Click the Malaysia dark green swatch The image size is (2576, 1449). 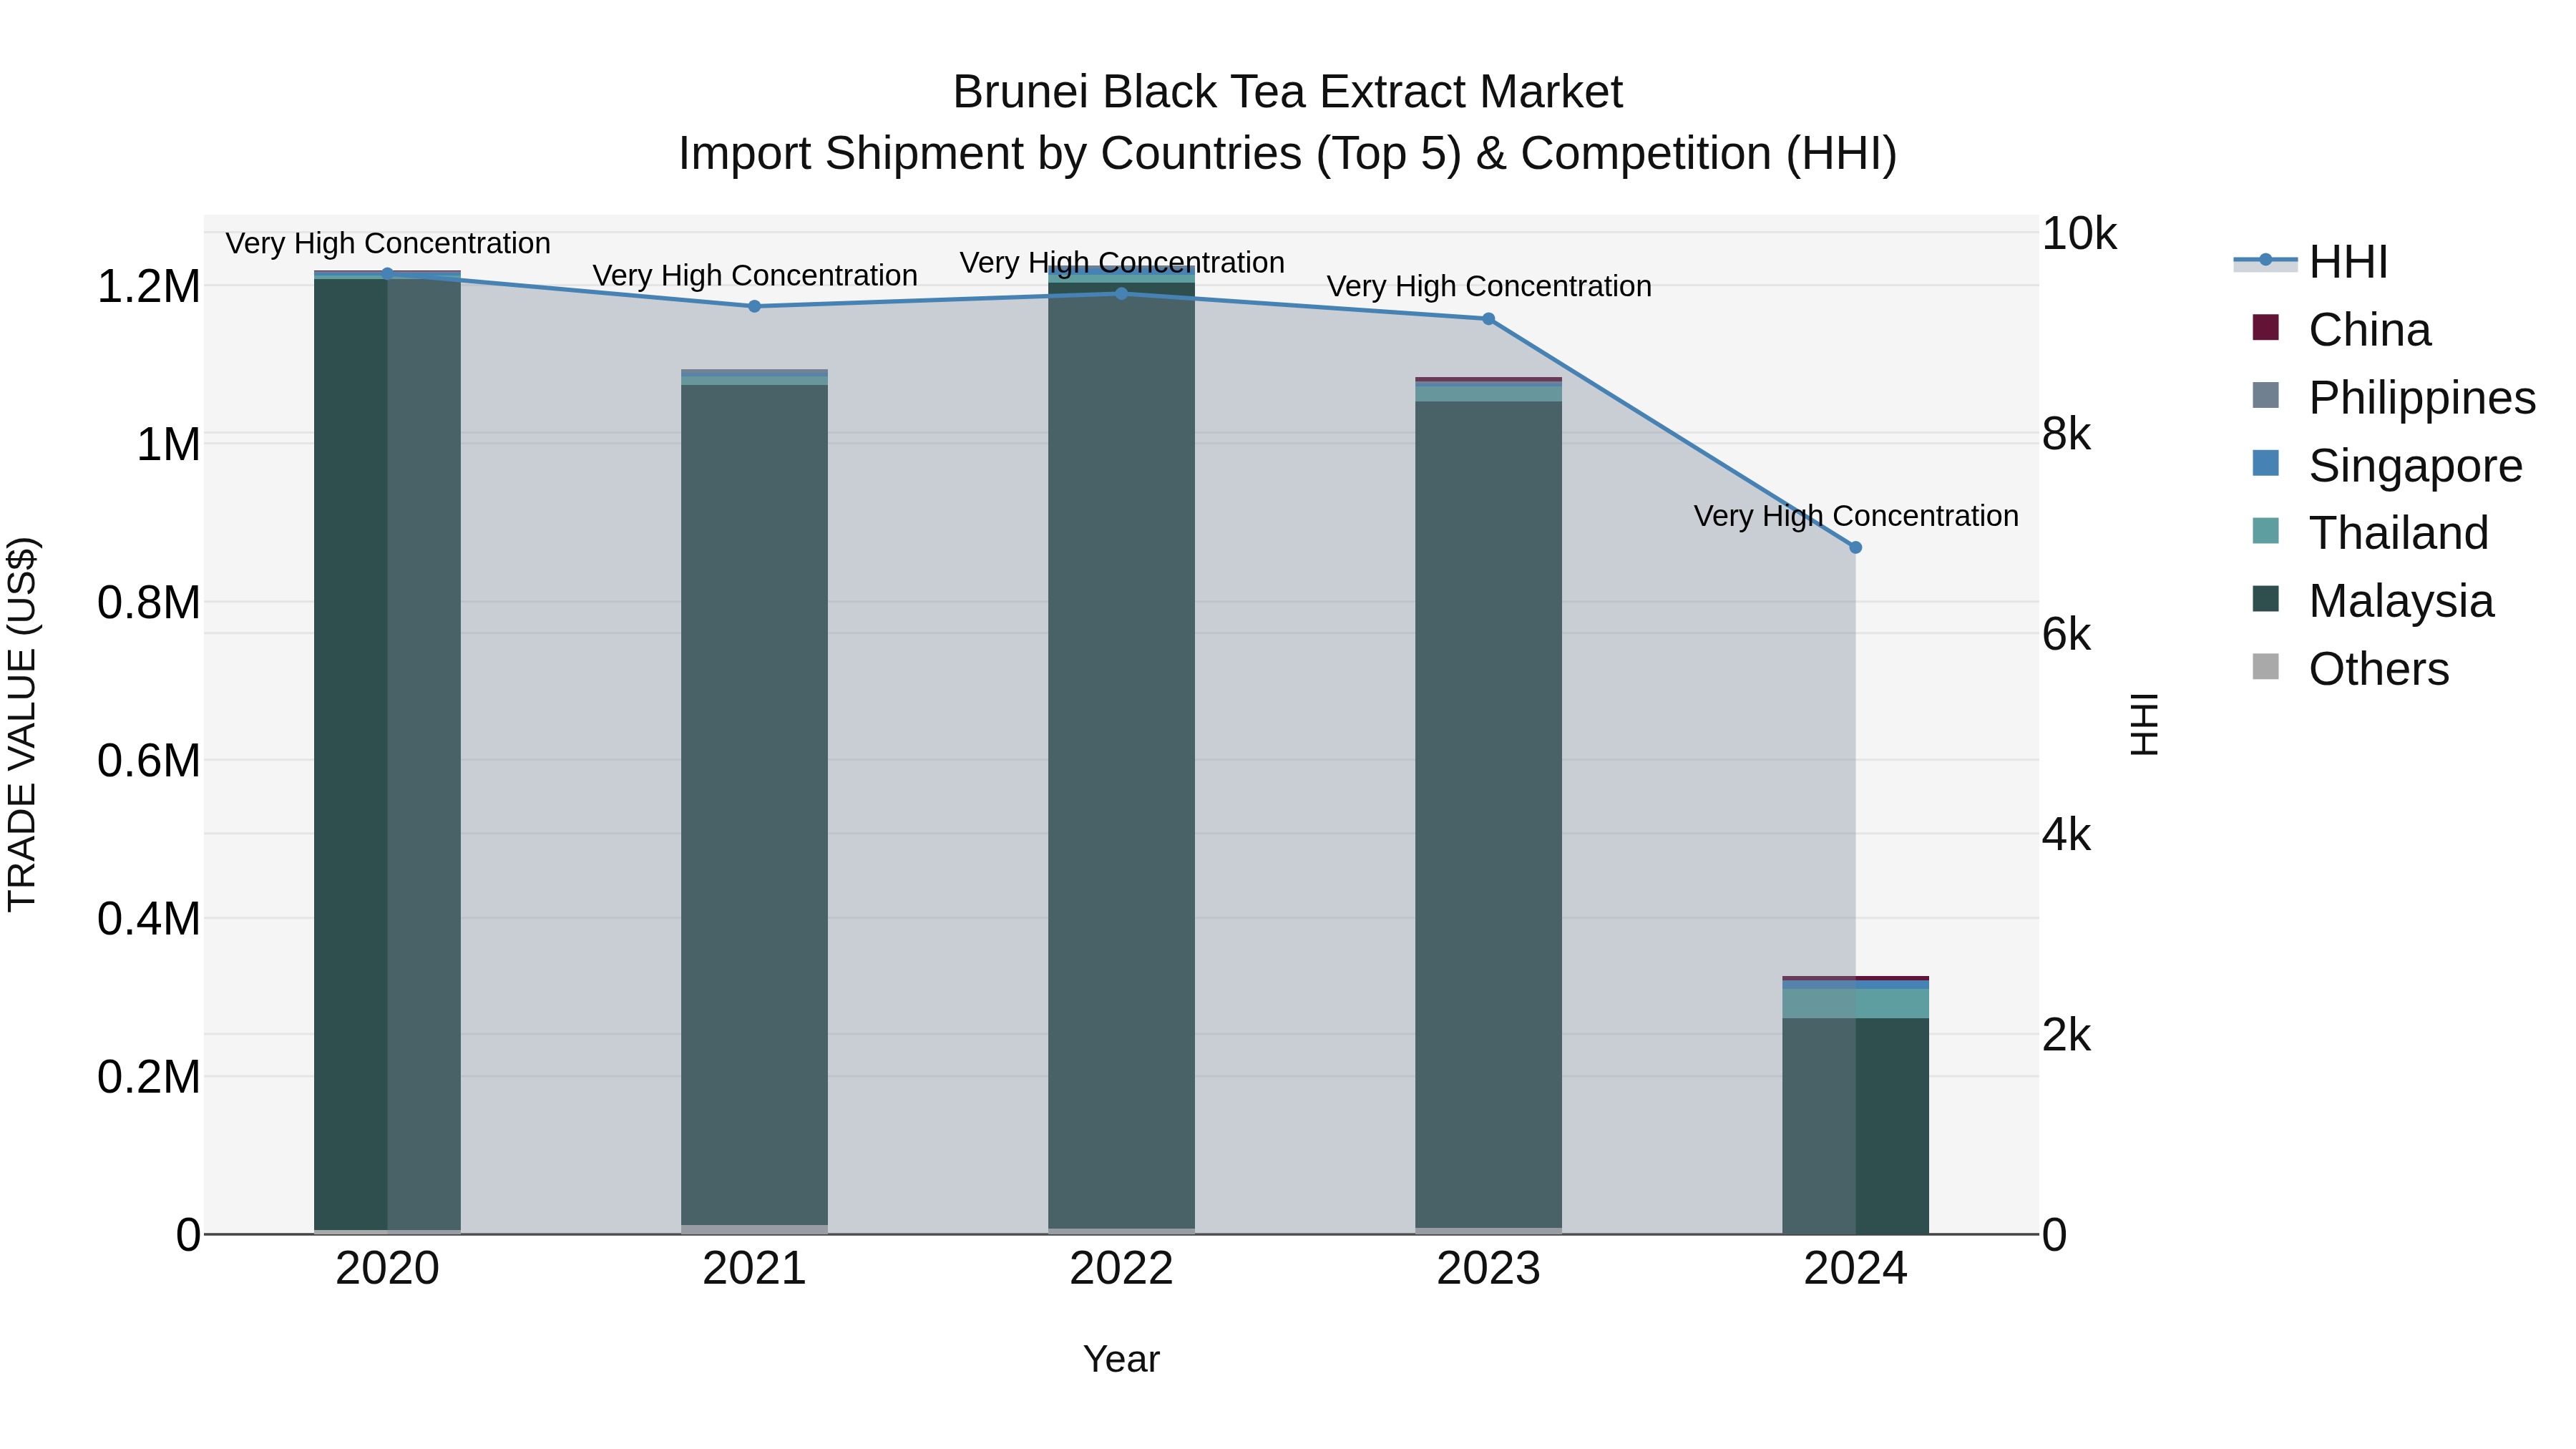tap(2265, 599)
